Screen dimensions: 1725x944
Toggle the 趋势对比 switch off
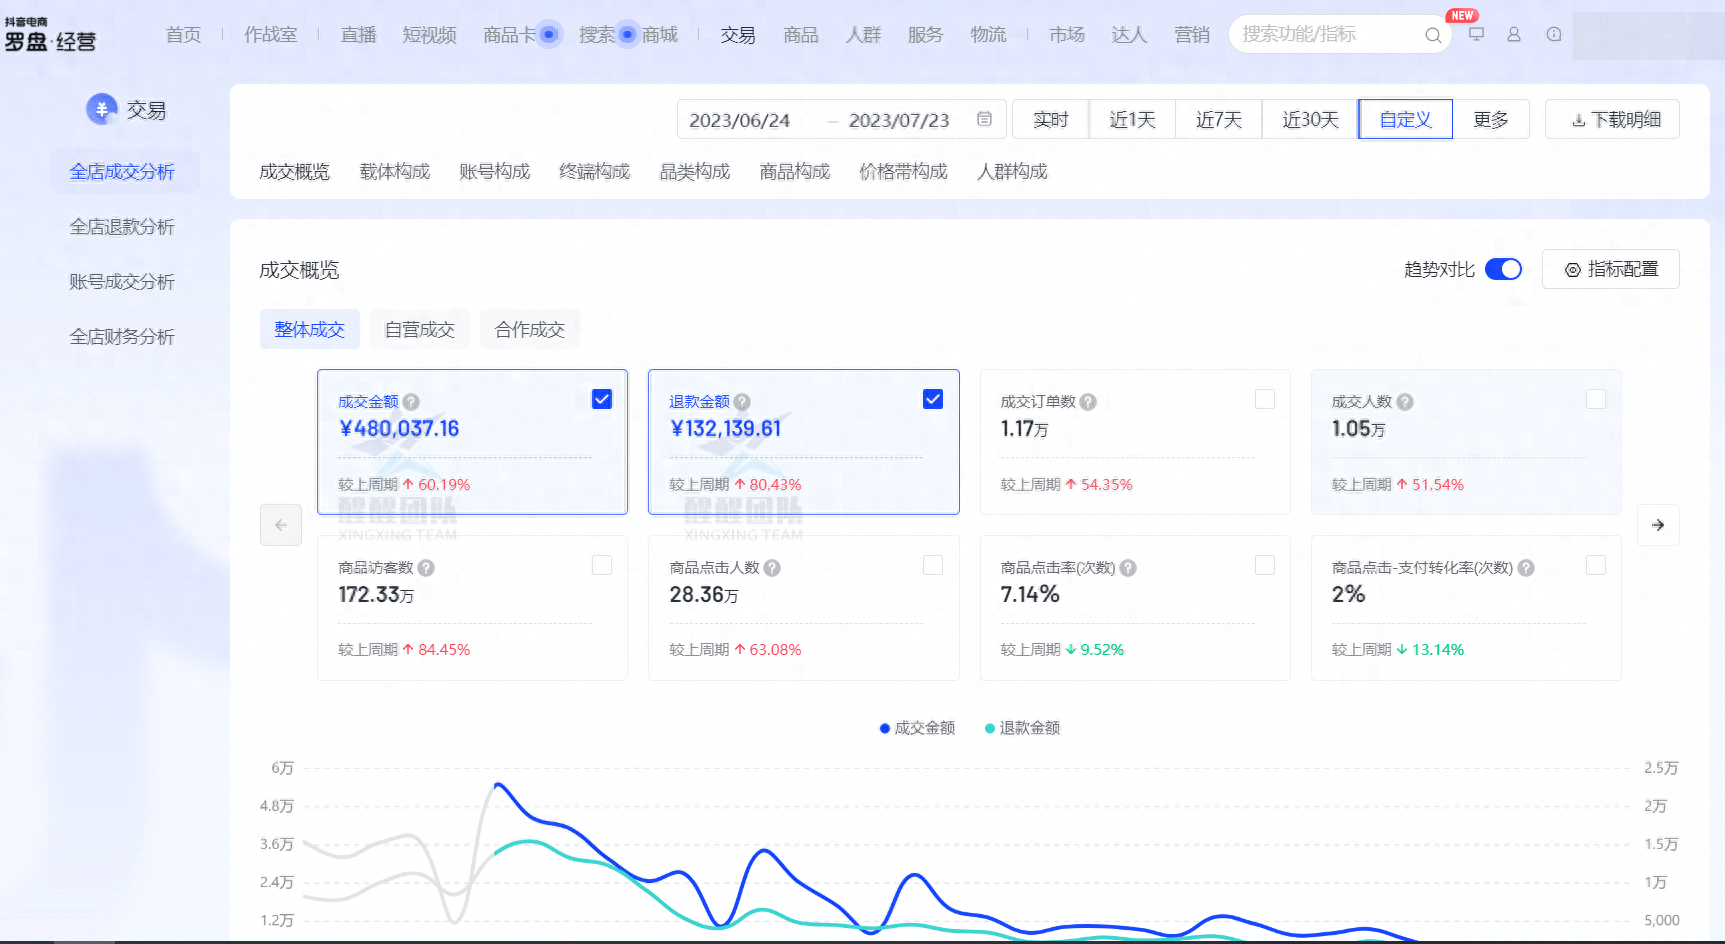pos(1503,268)
